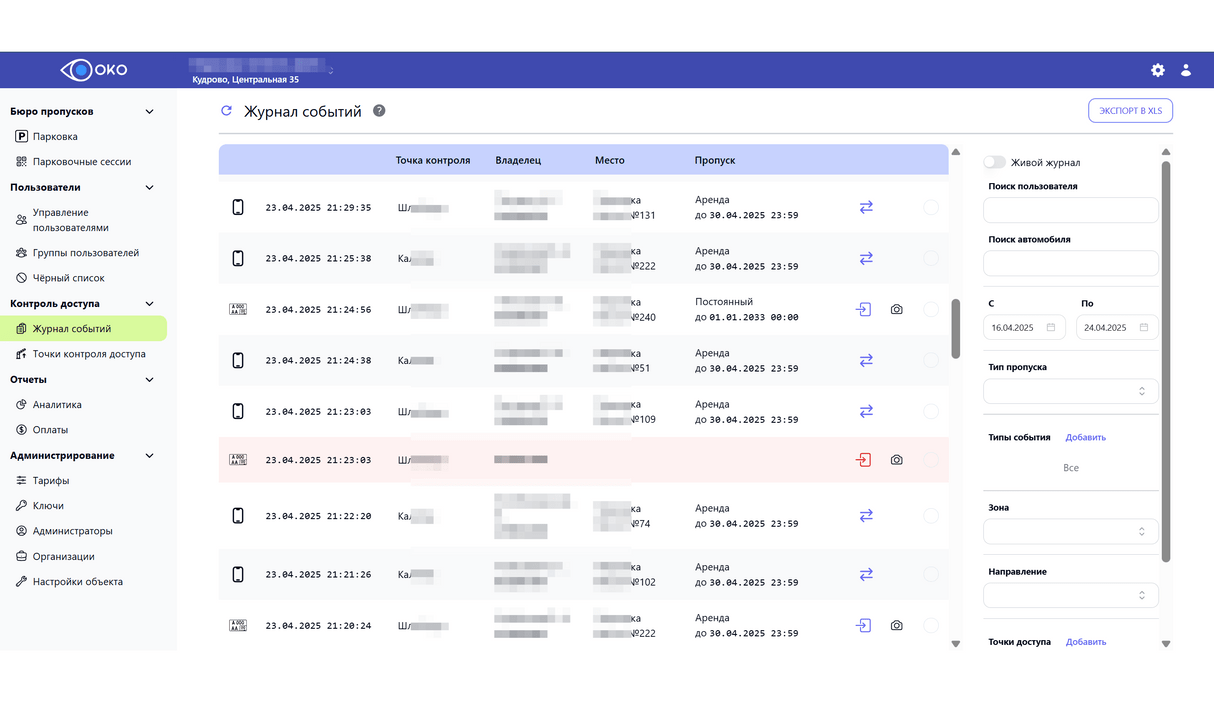Open Парковочные сессии menu item

83,161
